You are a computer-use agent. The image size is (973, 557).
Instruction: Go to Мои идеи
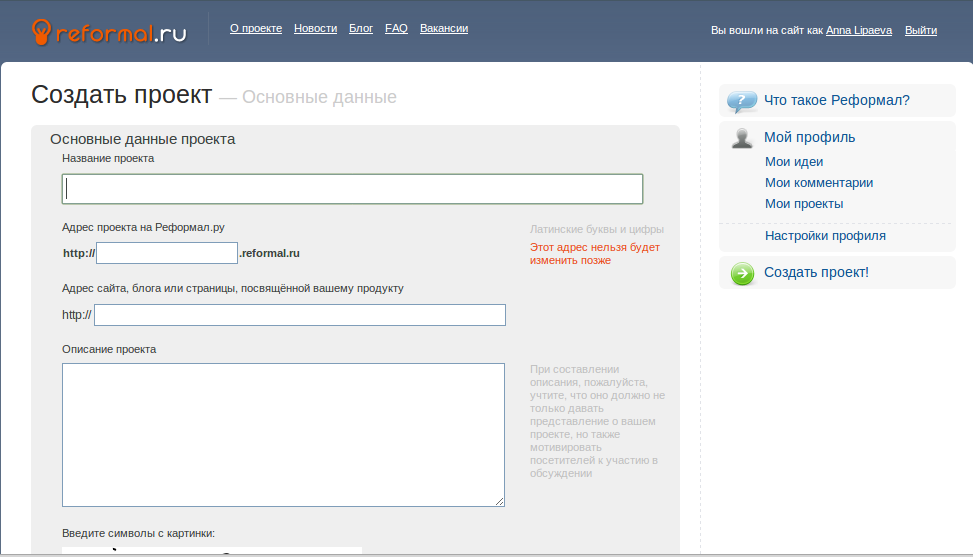pos(794,162)
